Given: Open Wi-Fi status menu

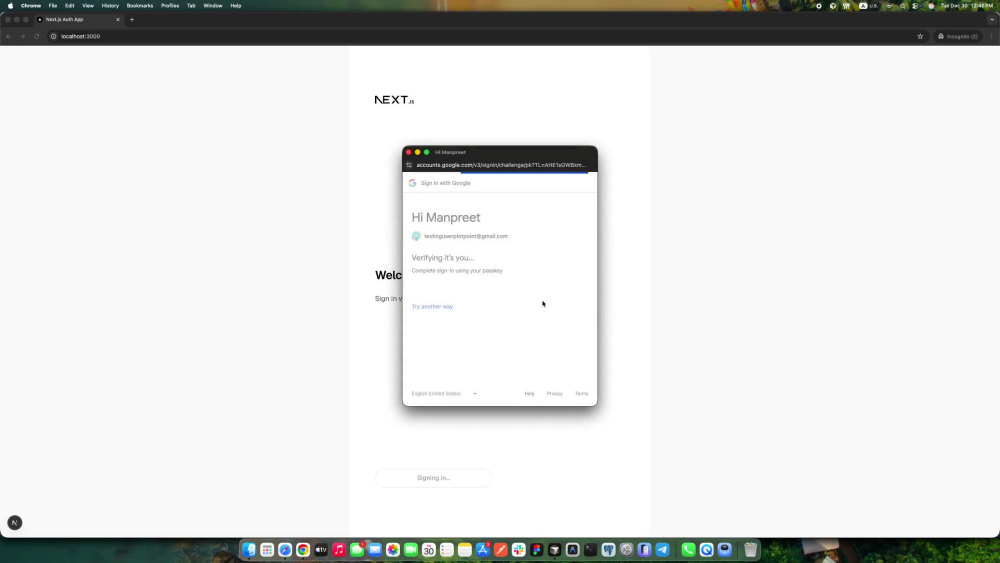Looking at the screenshot, I should pos(889,6).
